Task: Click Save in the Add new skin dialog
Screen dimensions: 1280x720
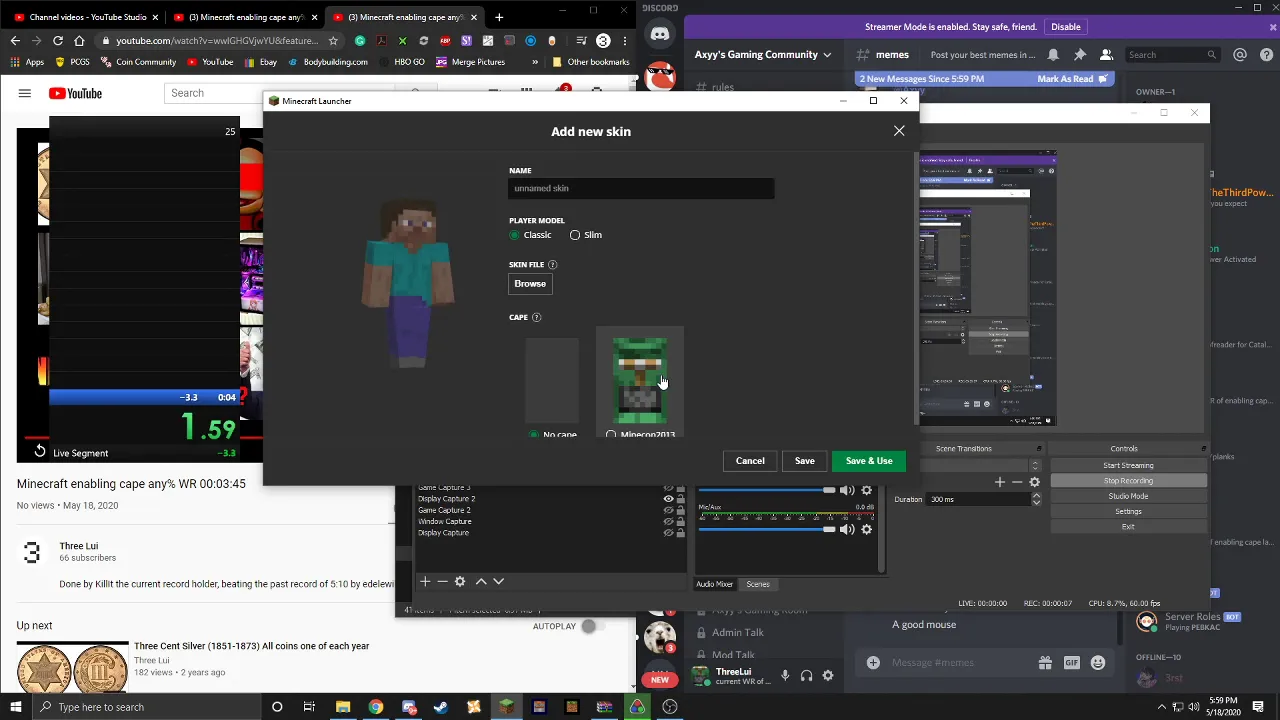Action: tap(804, 461)
